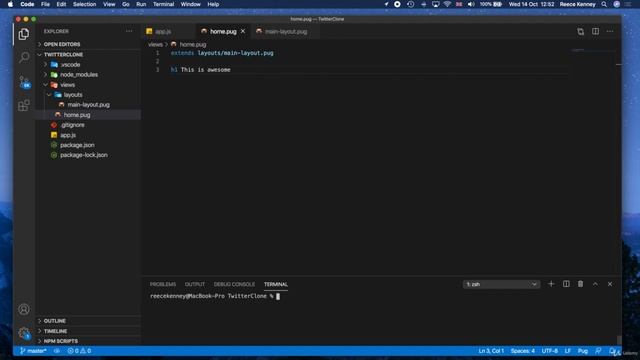Expand the Timeline section
This screenshot has height=360, width=640.
click(x=55, y=331)
